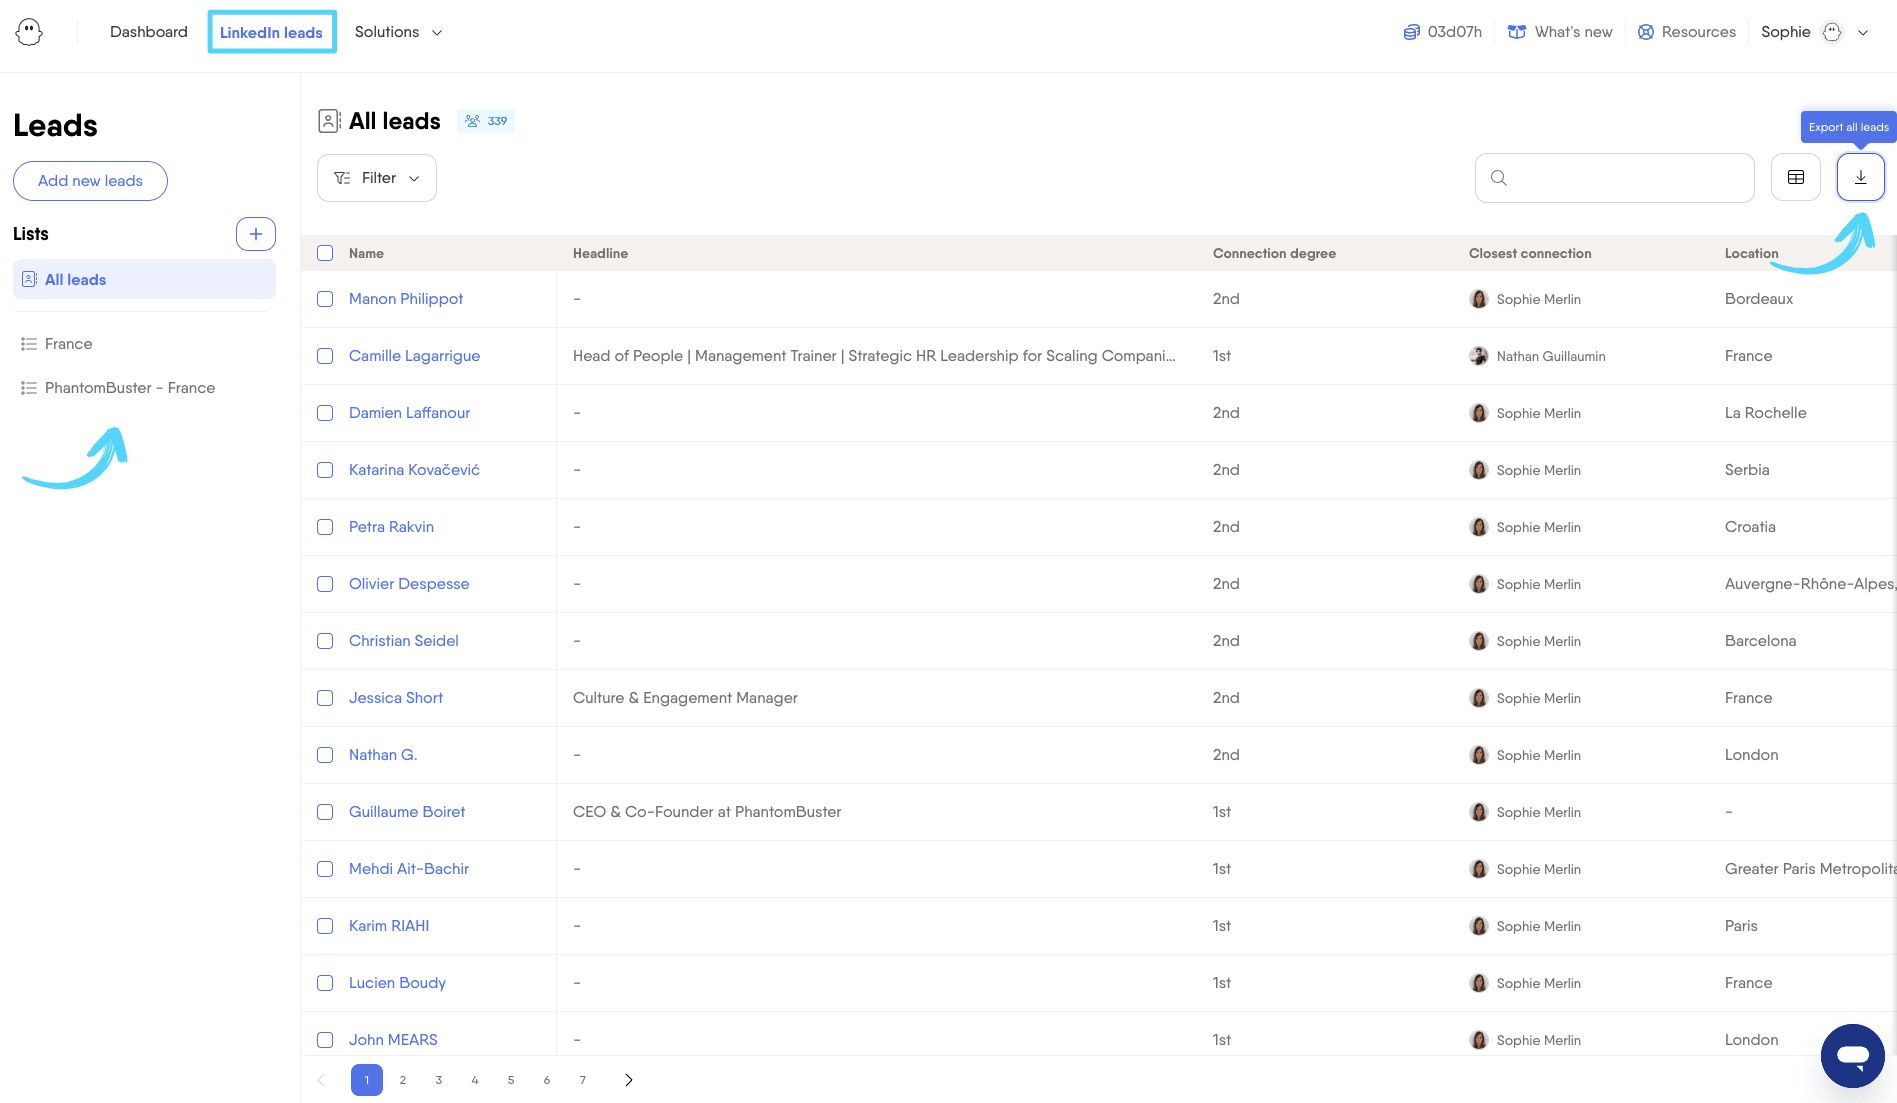Screen dimensions: 1897x1103
Task: Click the leads search field
Action: coord(1614,178)
